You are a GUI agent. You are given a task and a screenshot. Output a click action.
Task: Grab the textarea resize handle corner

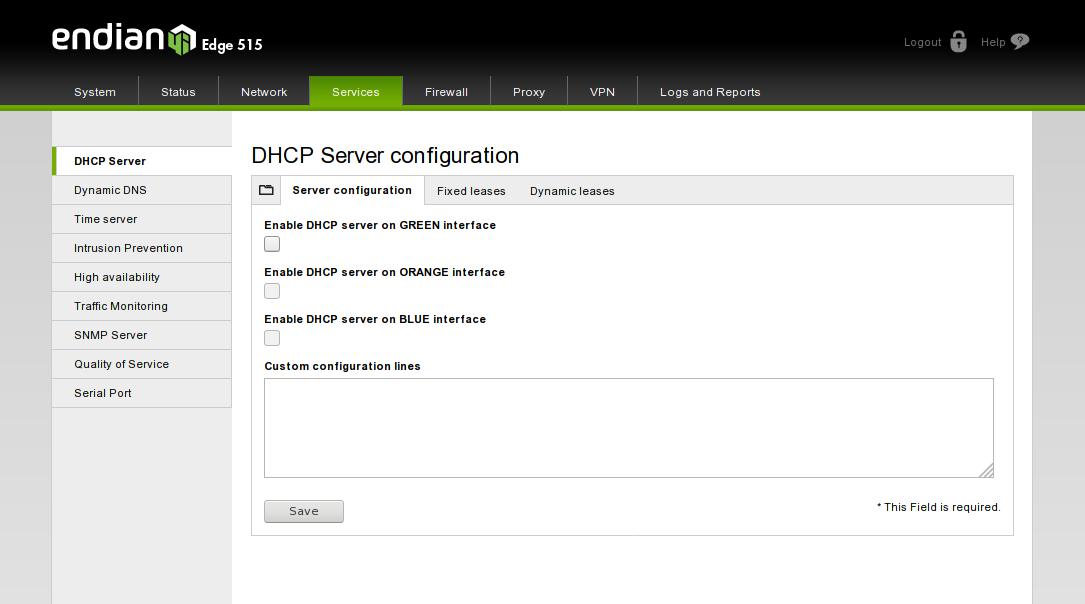click(x=986, y=470)
